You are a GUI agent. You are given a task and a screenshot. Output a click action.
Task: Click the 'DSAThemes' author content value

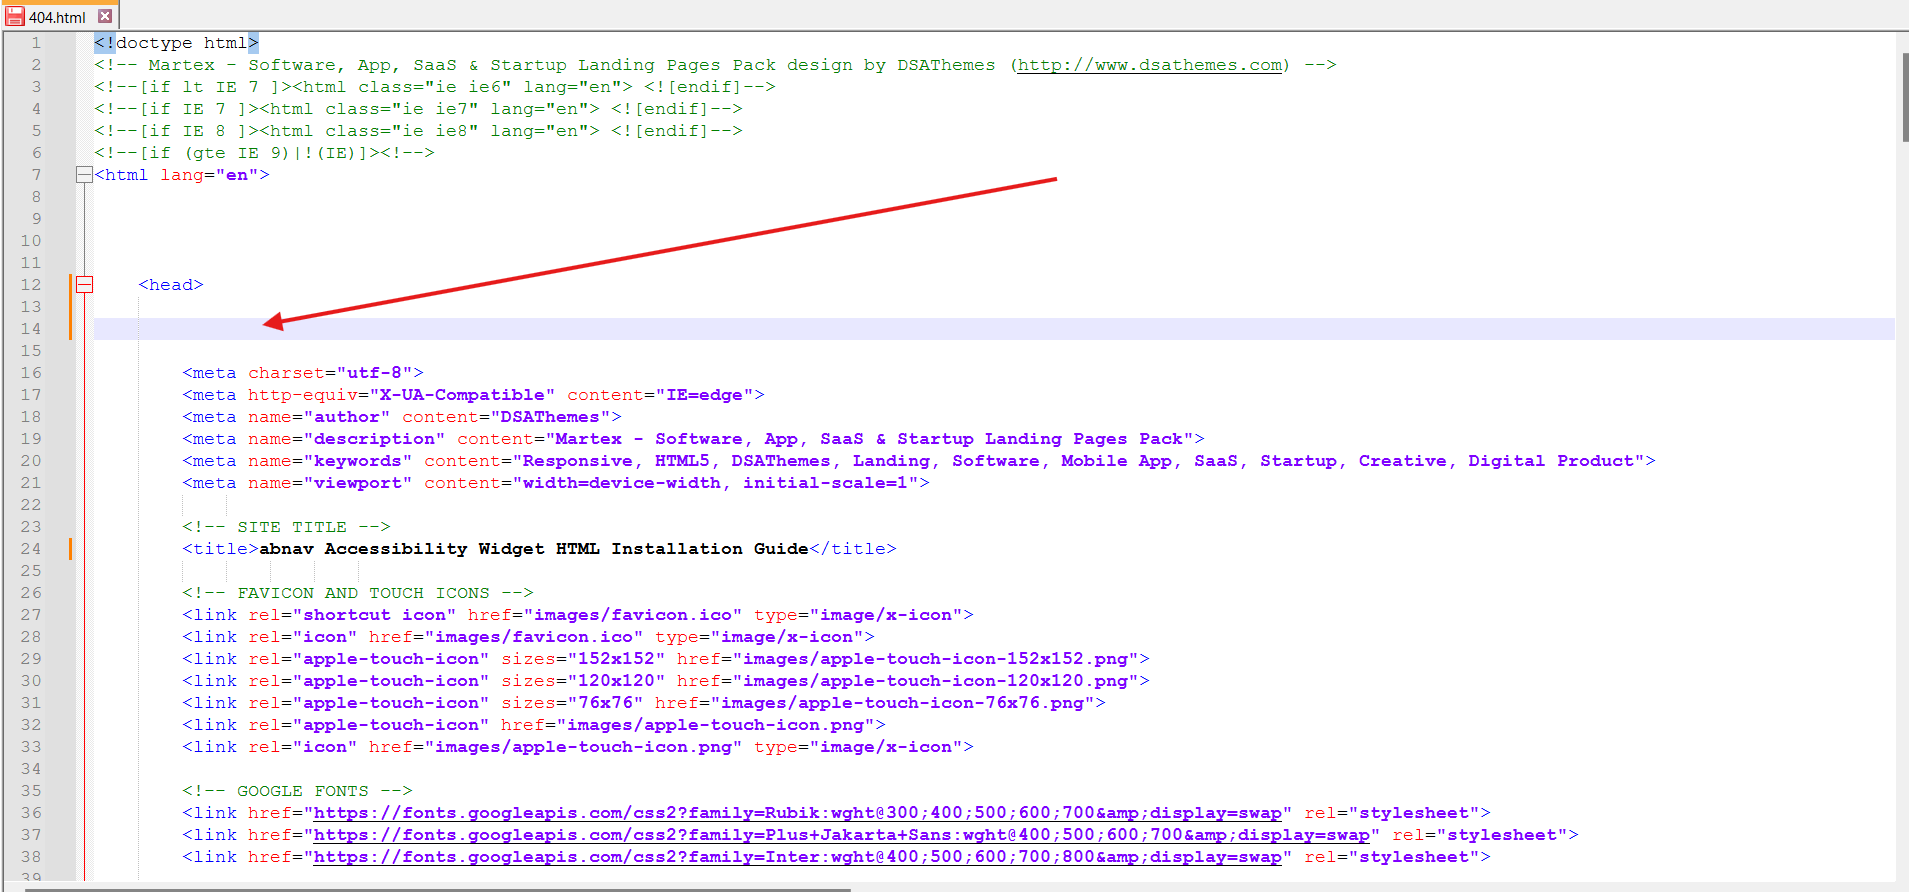coord(549,417)
